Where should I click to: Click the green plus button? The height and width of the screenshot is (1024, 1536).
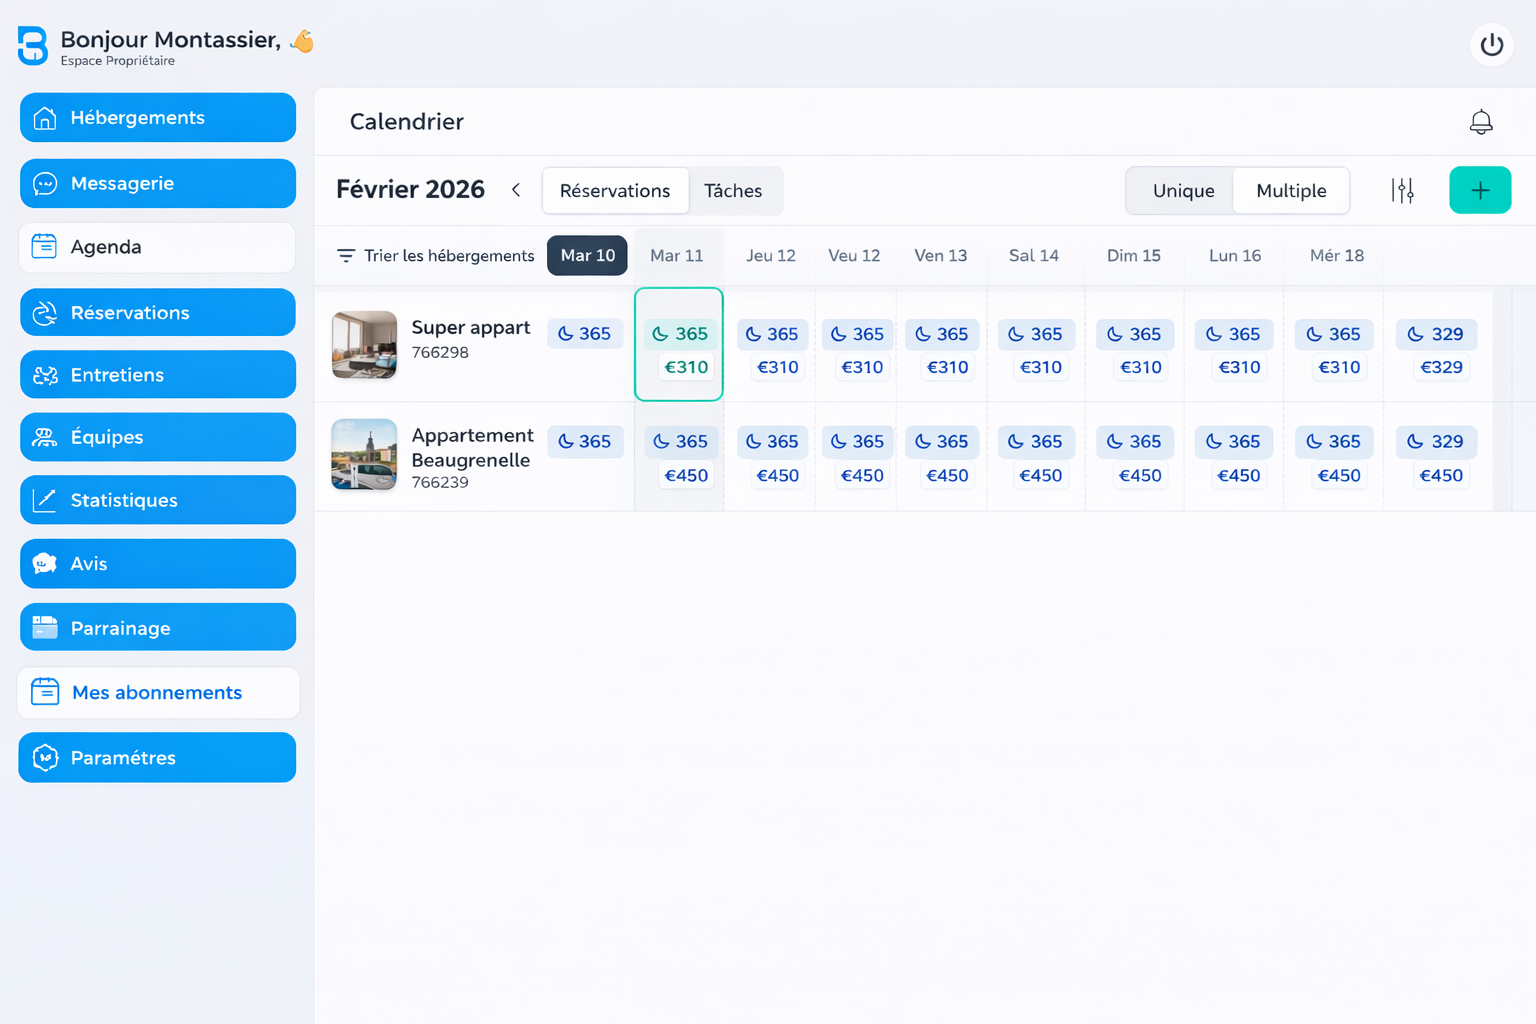click(1480, 190)
